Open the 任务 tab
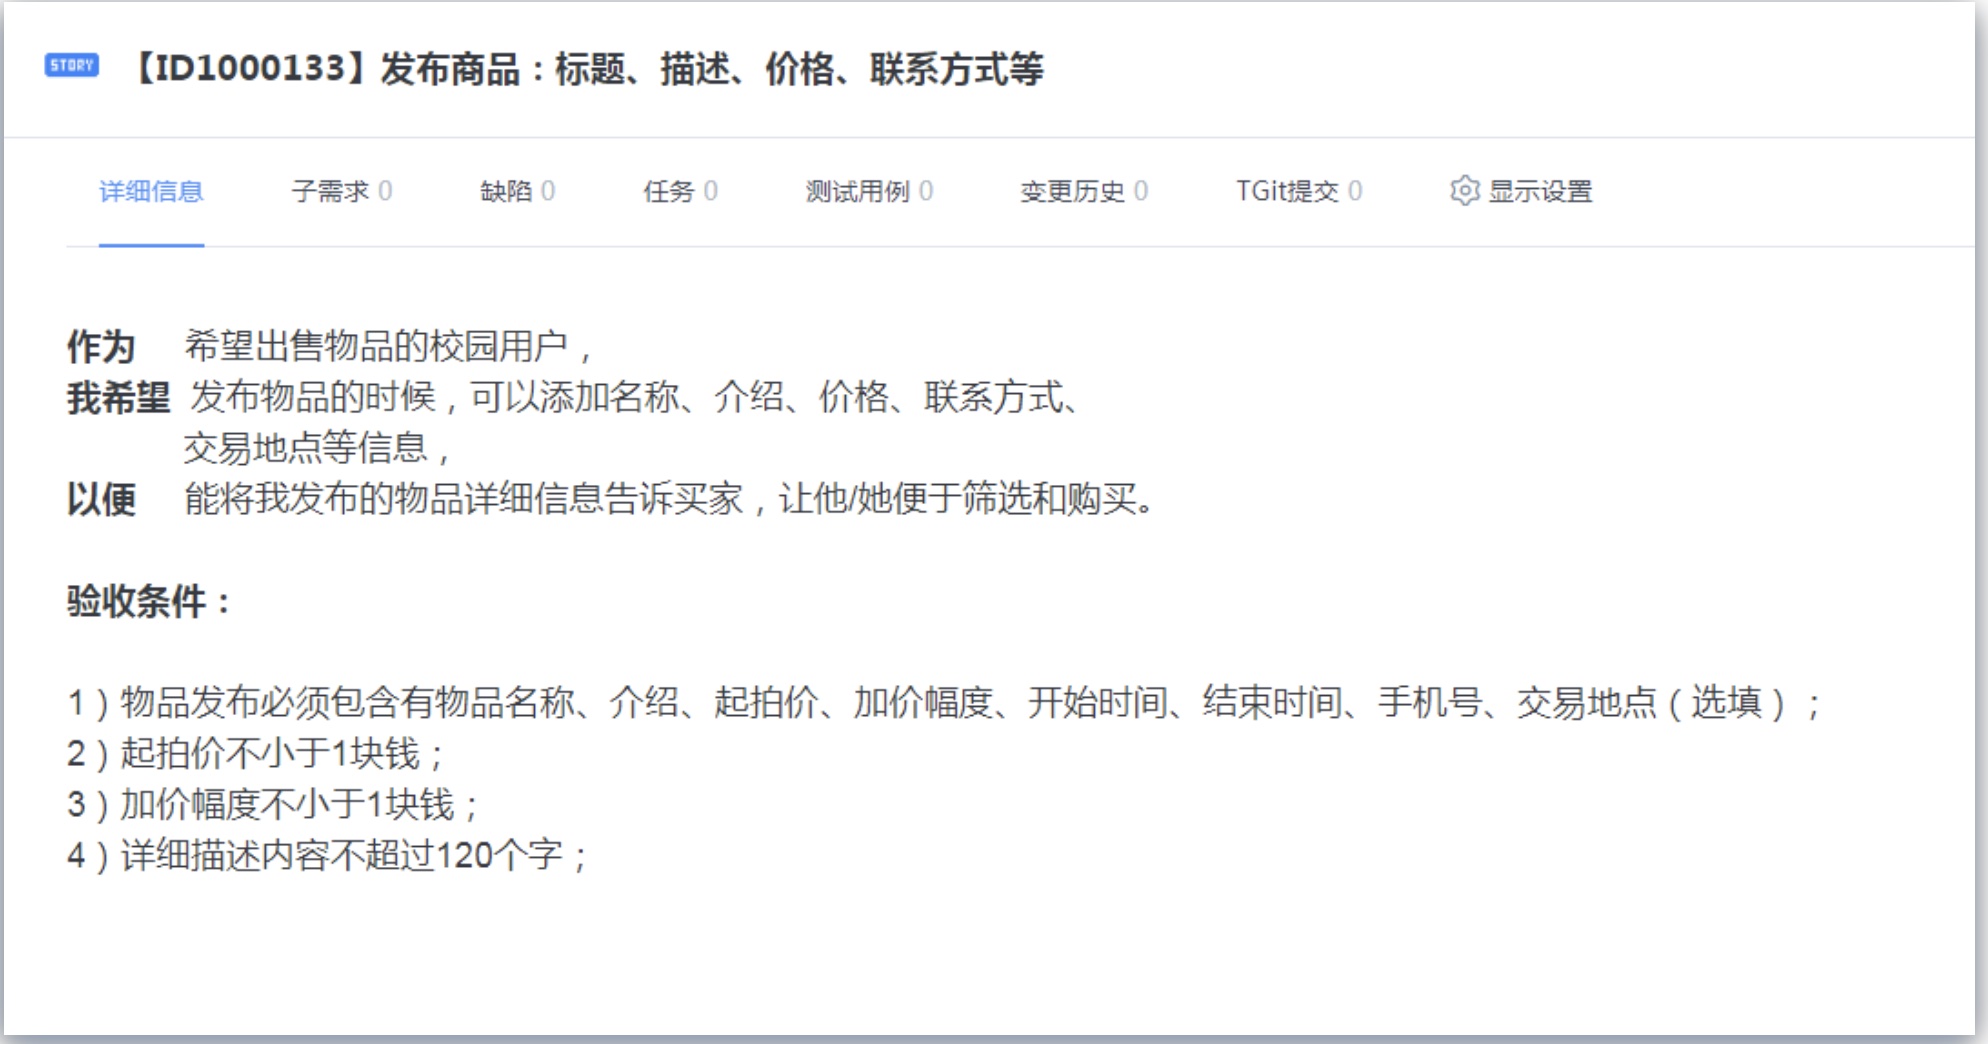The height and width of the screenshot is (1044, 1988). [680, 191]
